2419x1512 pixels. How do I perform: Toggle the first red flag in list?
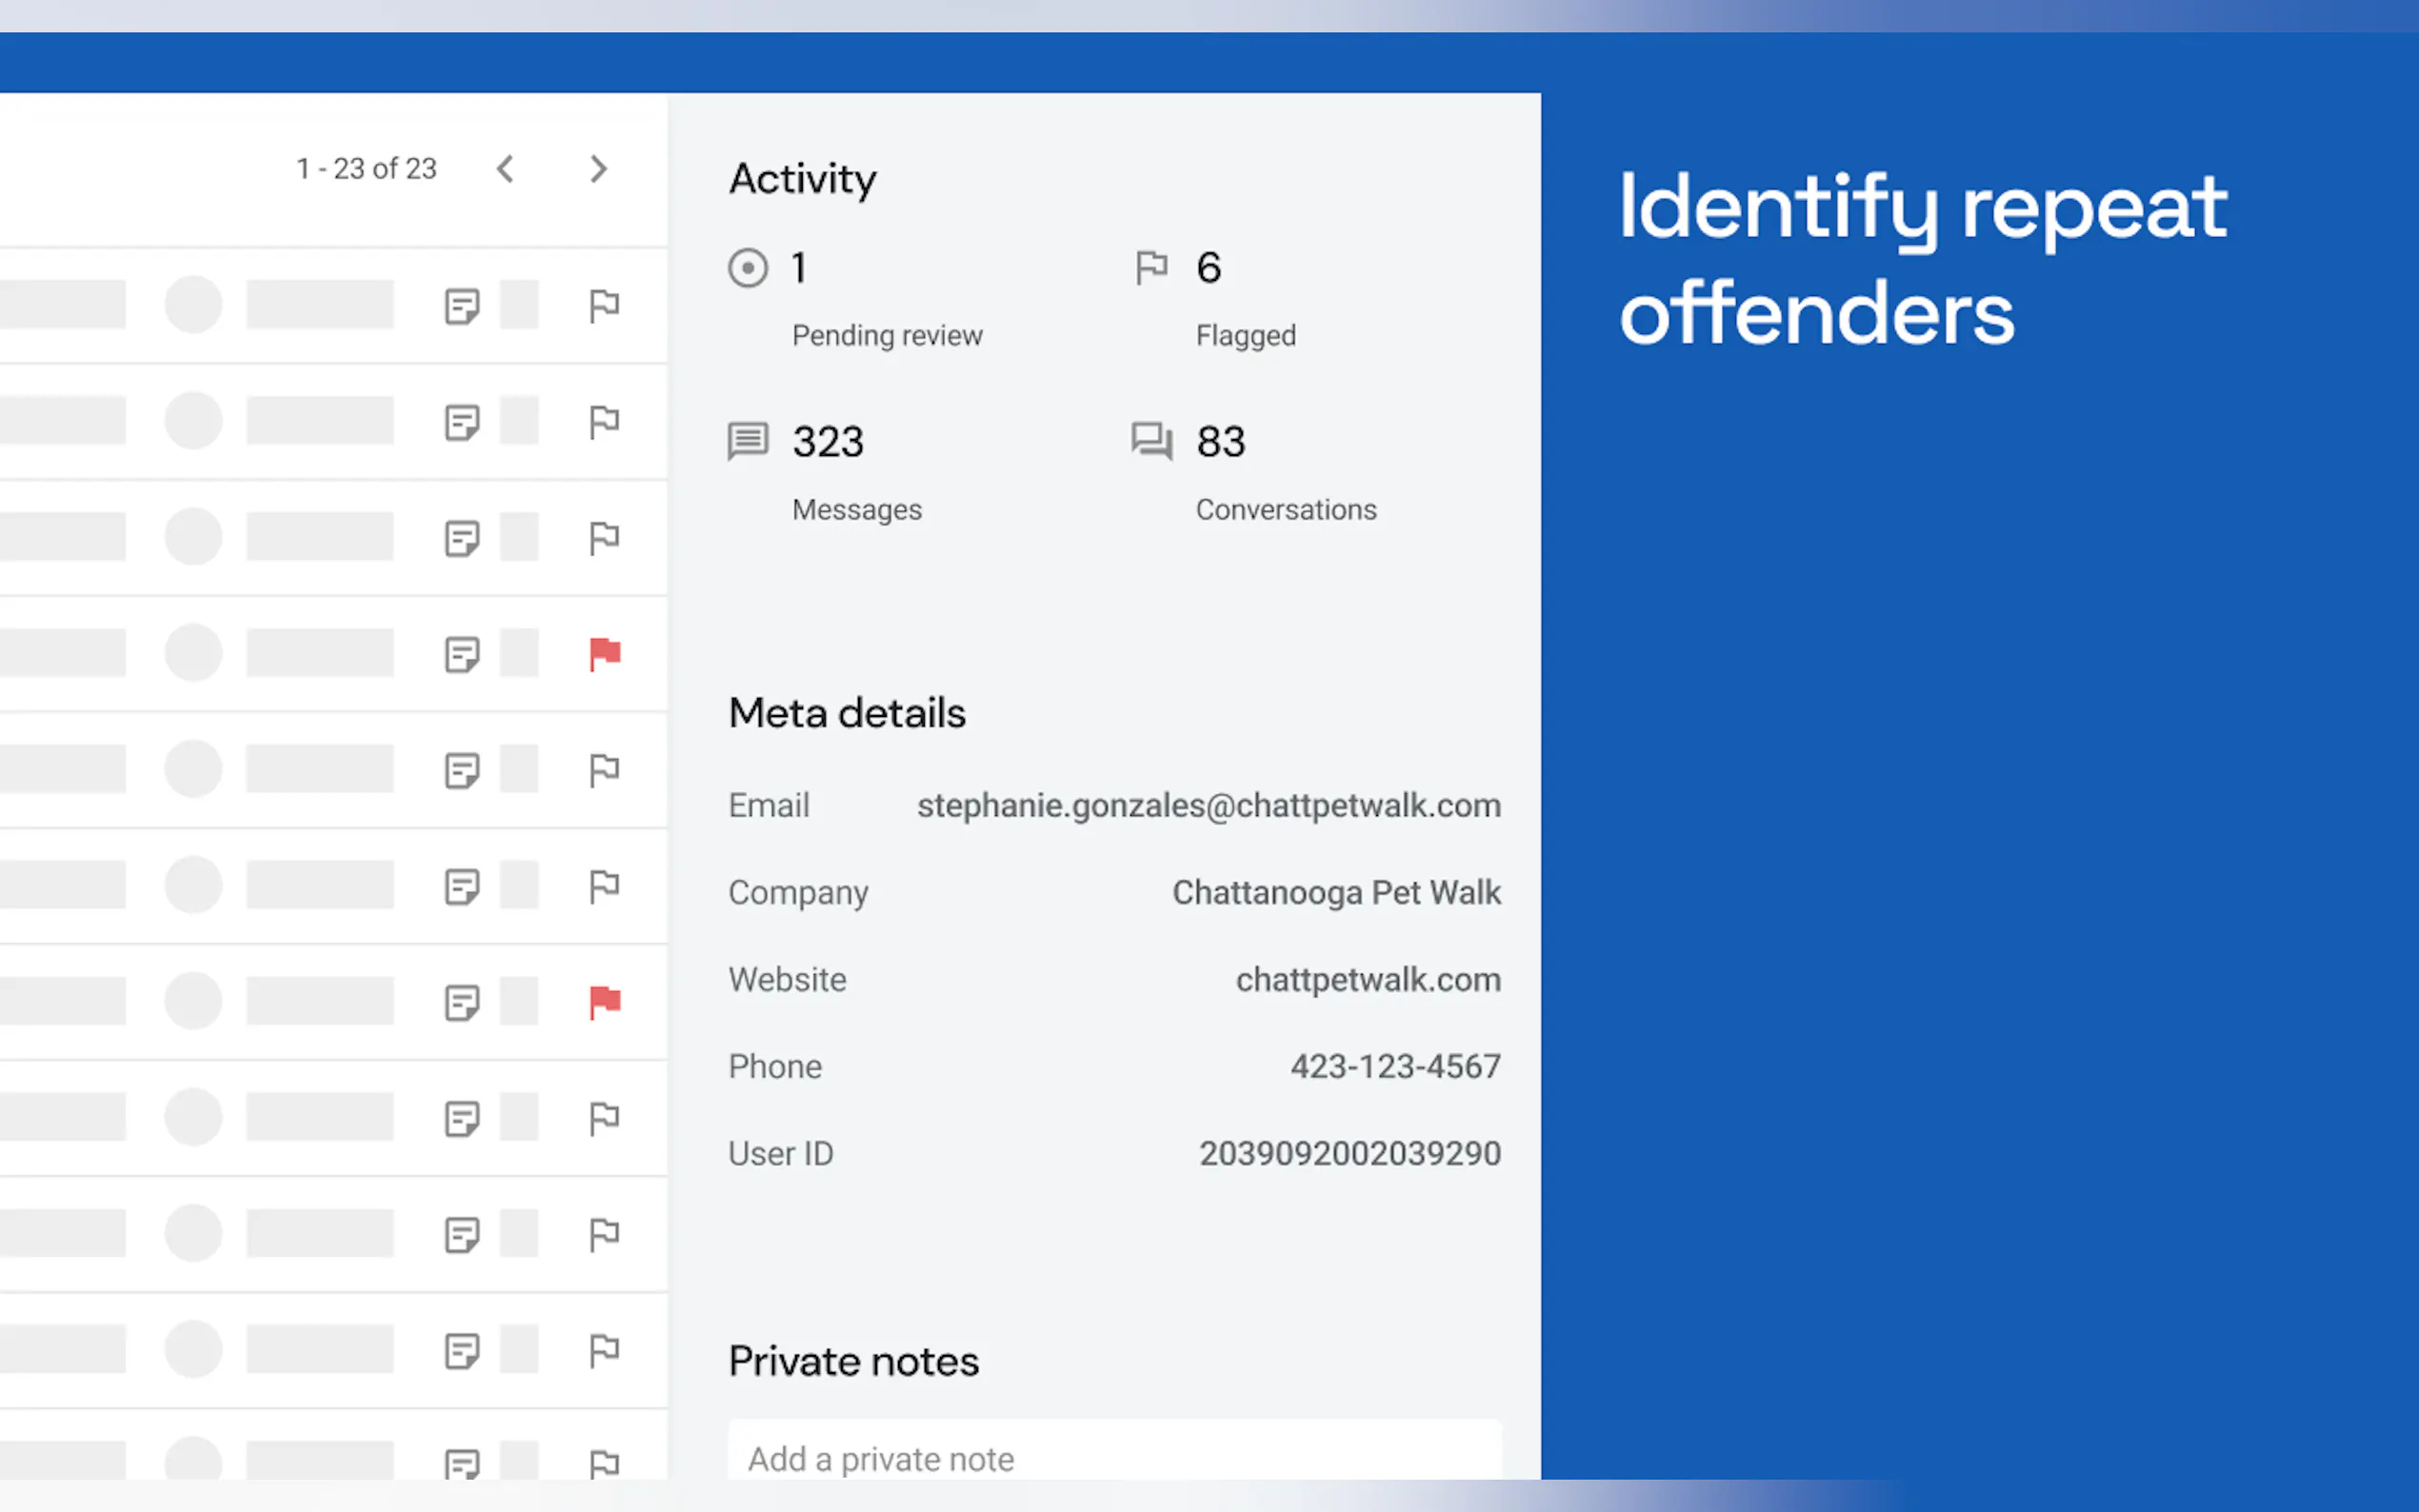click(x=605, y=654)
